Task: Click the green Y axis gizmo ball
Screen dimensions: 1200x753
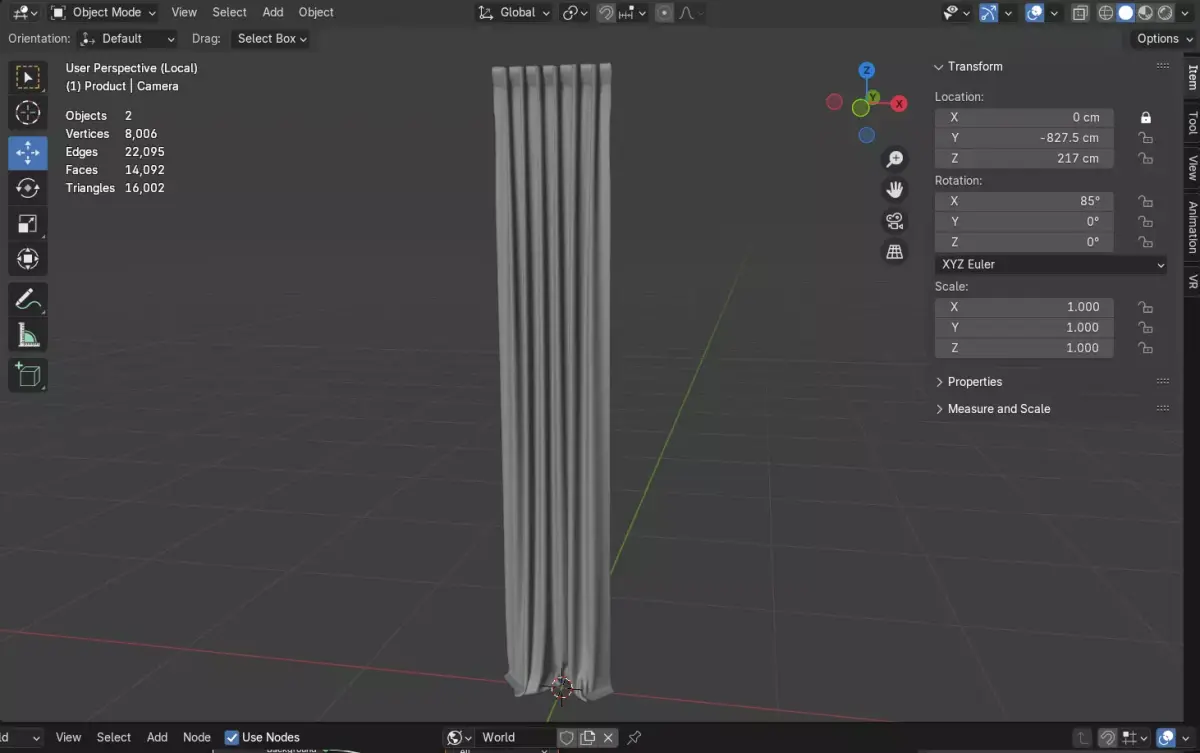Action: click(873, 97)
